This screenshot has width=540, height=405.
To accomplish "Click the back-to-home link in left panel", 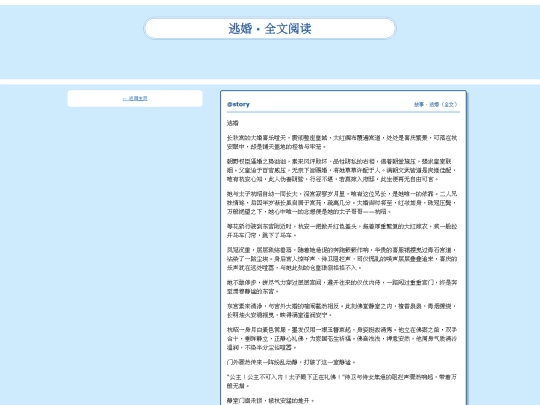I will [135, 98].
